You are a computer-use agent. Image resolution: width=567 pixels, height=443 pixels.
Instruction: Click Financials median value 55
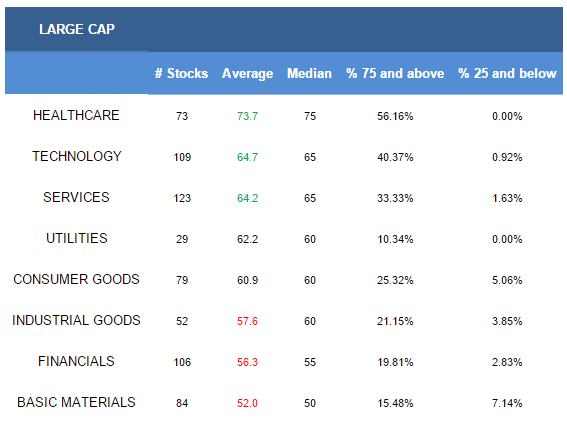pos(310,362)
